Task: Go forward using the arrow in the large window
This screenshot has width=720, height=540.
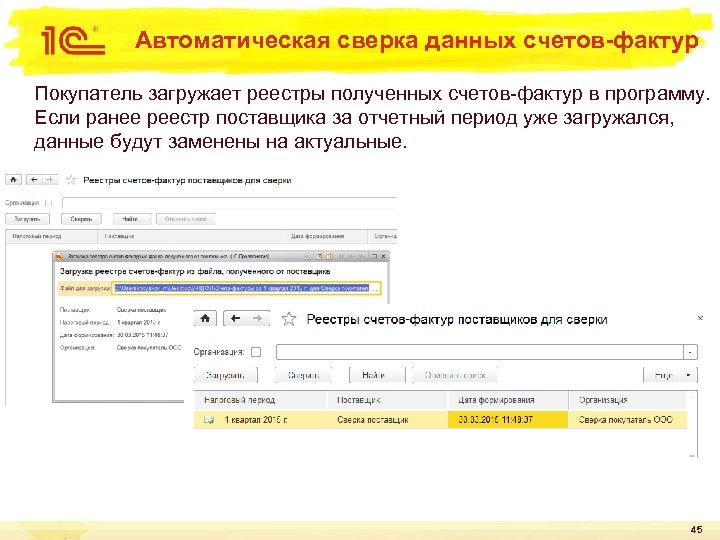Action: 258,318
